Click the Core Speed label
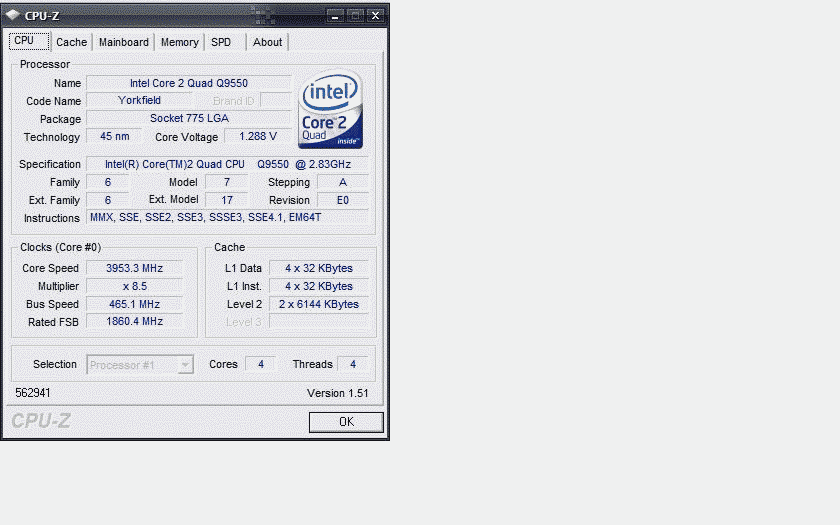Screen dimensions: 840x525 (x=50, y=268)
